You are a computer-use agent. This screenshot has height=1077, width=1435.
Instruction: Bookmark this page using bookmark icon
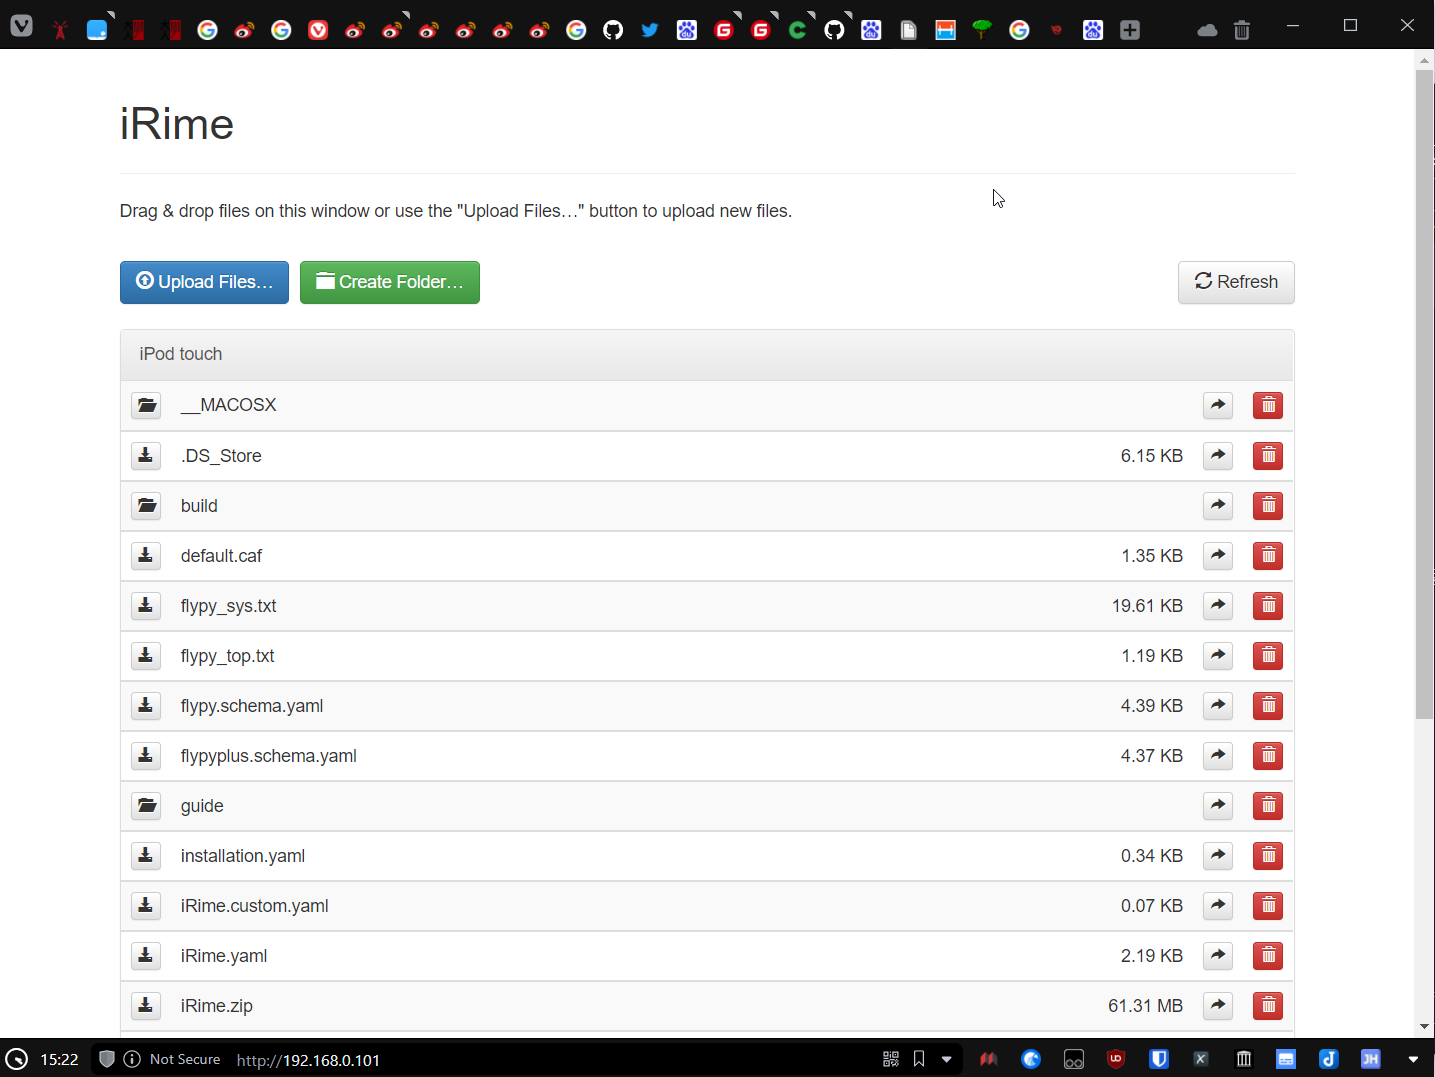pos(919,1059)
